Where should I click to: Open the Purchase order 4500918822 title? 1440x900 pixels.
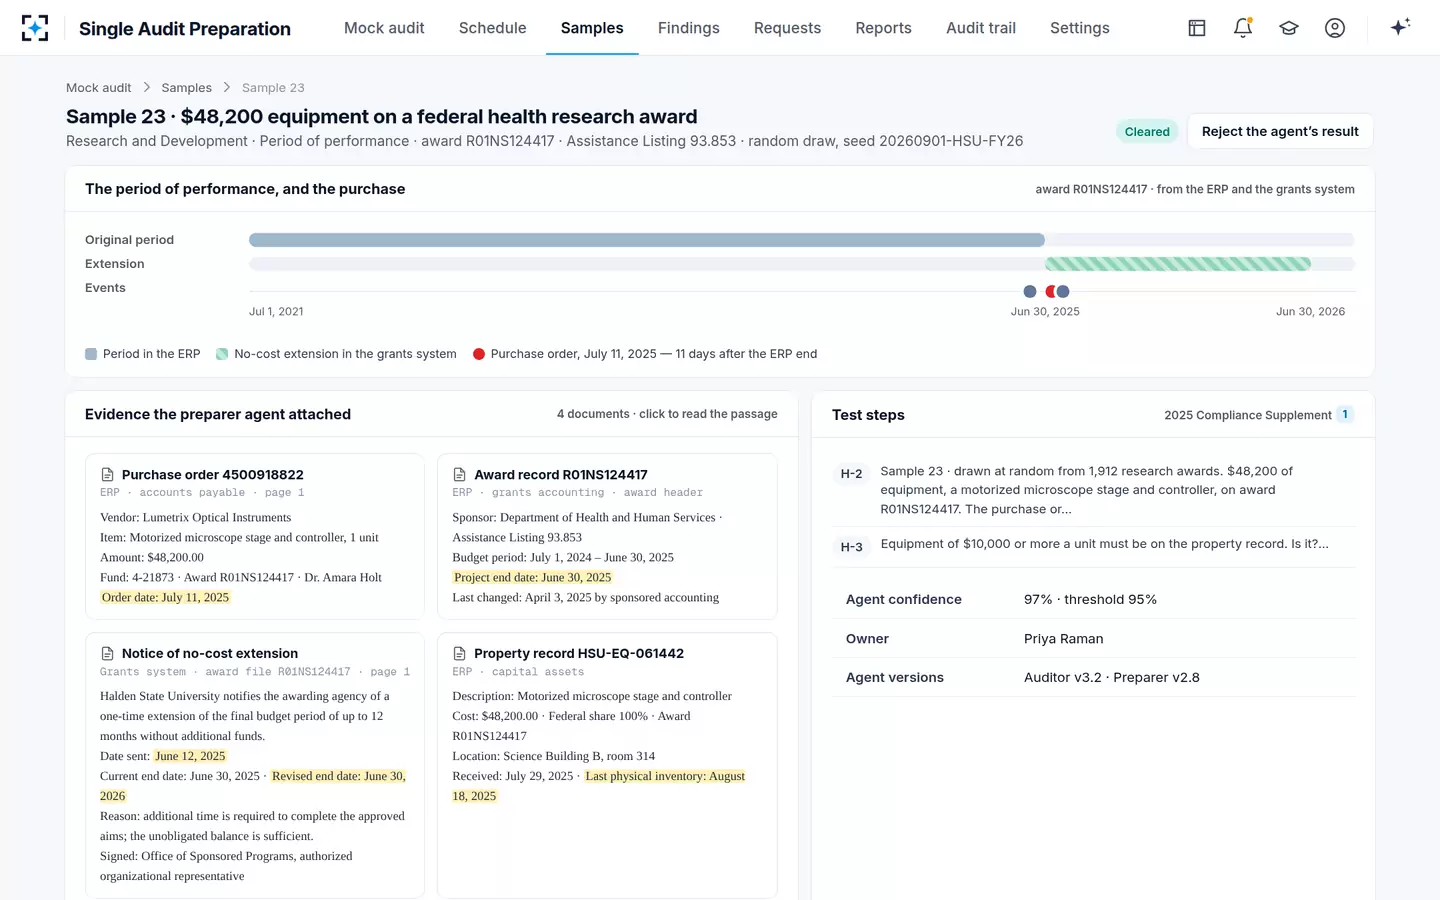pyautogui.click(x=212, y=475)
